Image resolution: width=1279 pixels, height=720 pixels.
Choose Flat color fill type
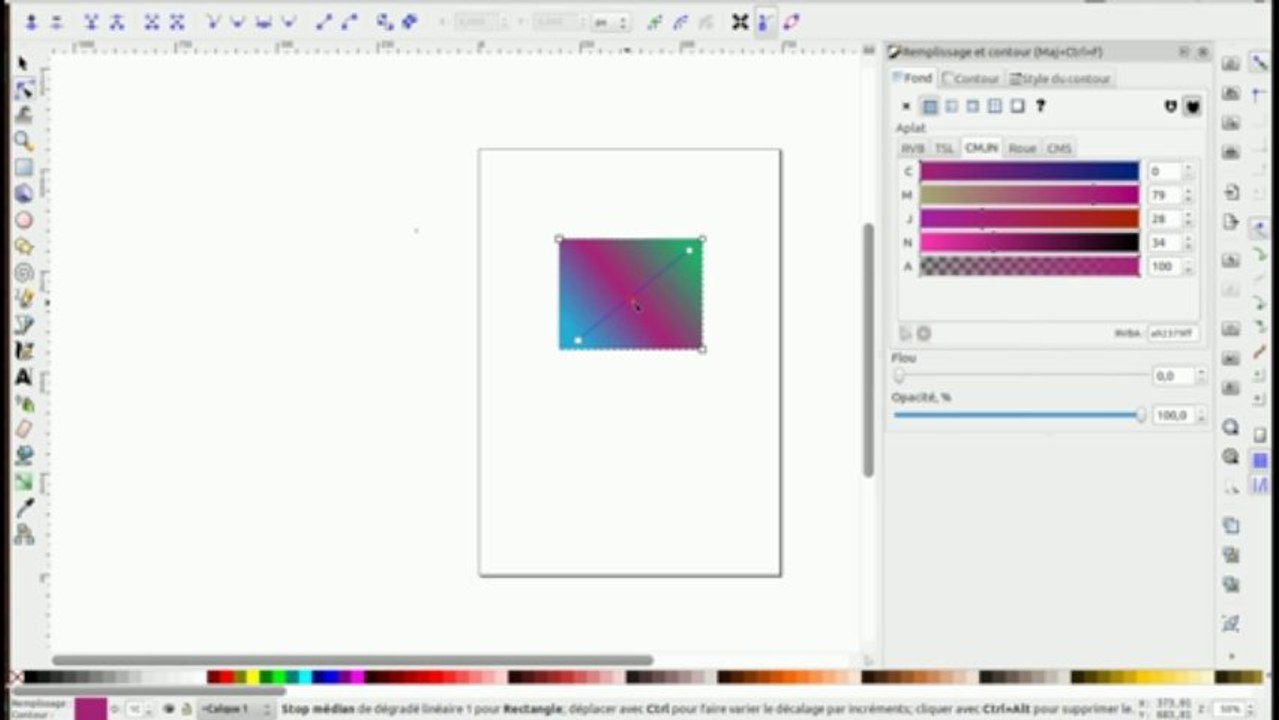930,106
